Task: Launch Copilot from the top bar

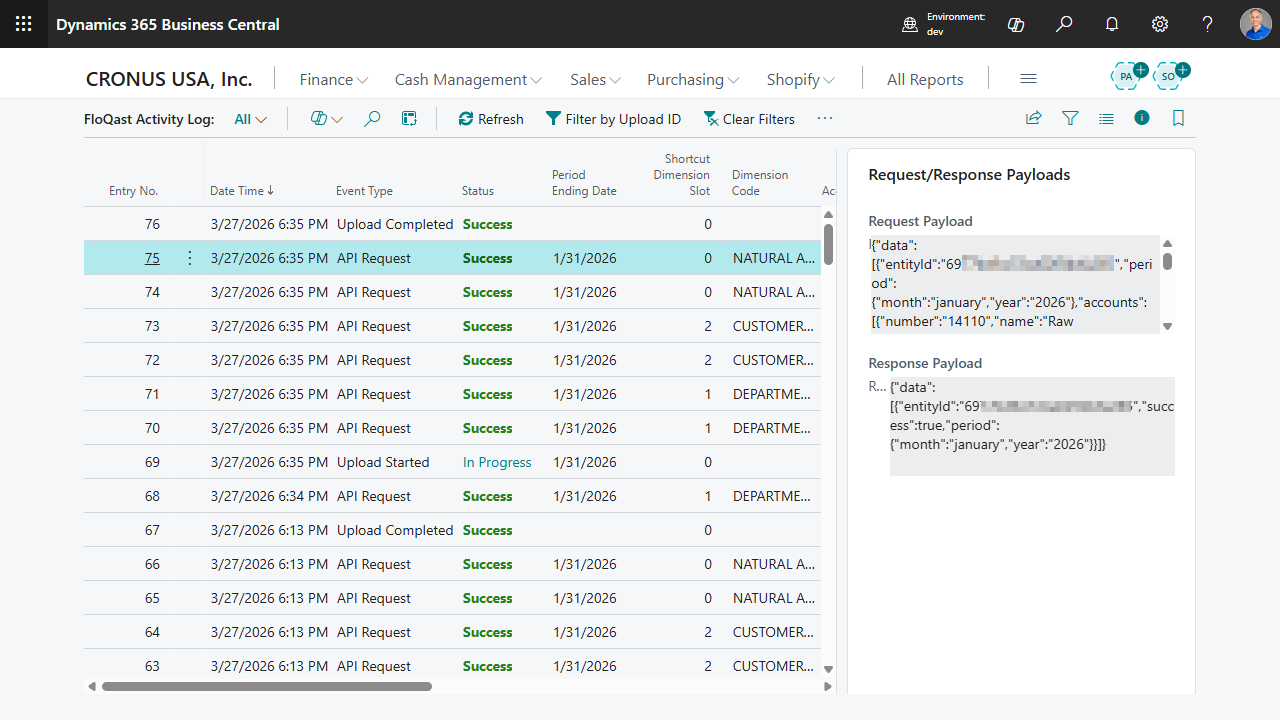Action: 1016,24
